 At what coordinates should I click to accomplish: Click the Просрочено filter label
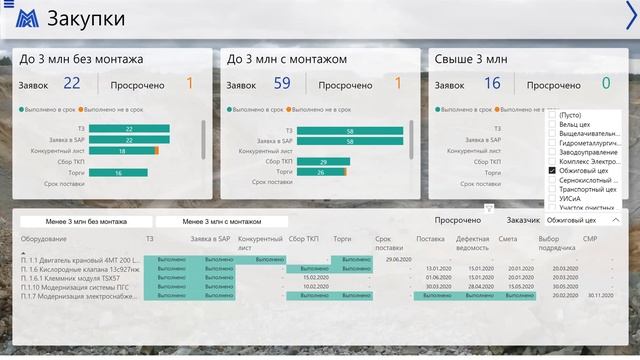click(x=458, y=220)
